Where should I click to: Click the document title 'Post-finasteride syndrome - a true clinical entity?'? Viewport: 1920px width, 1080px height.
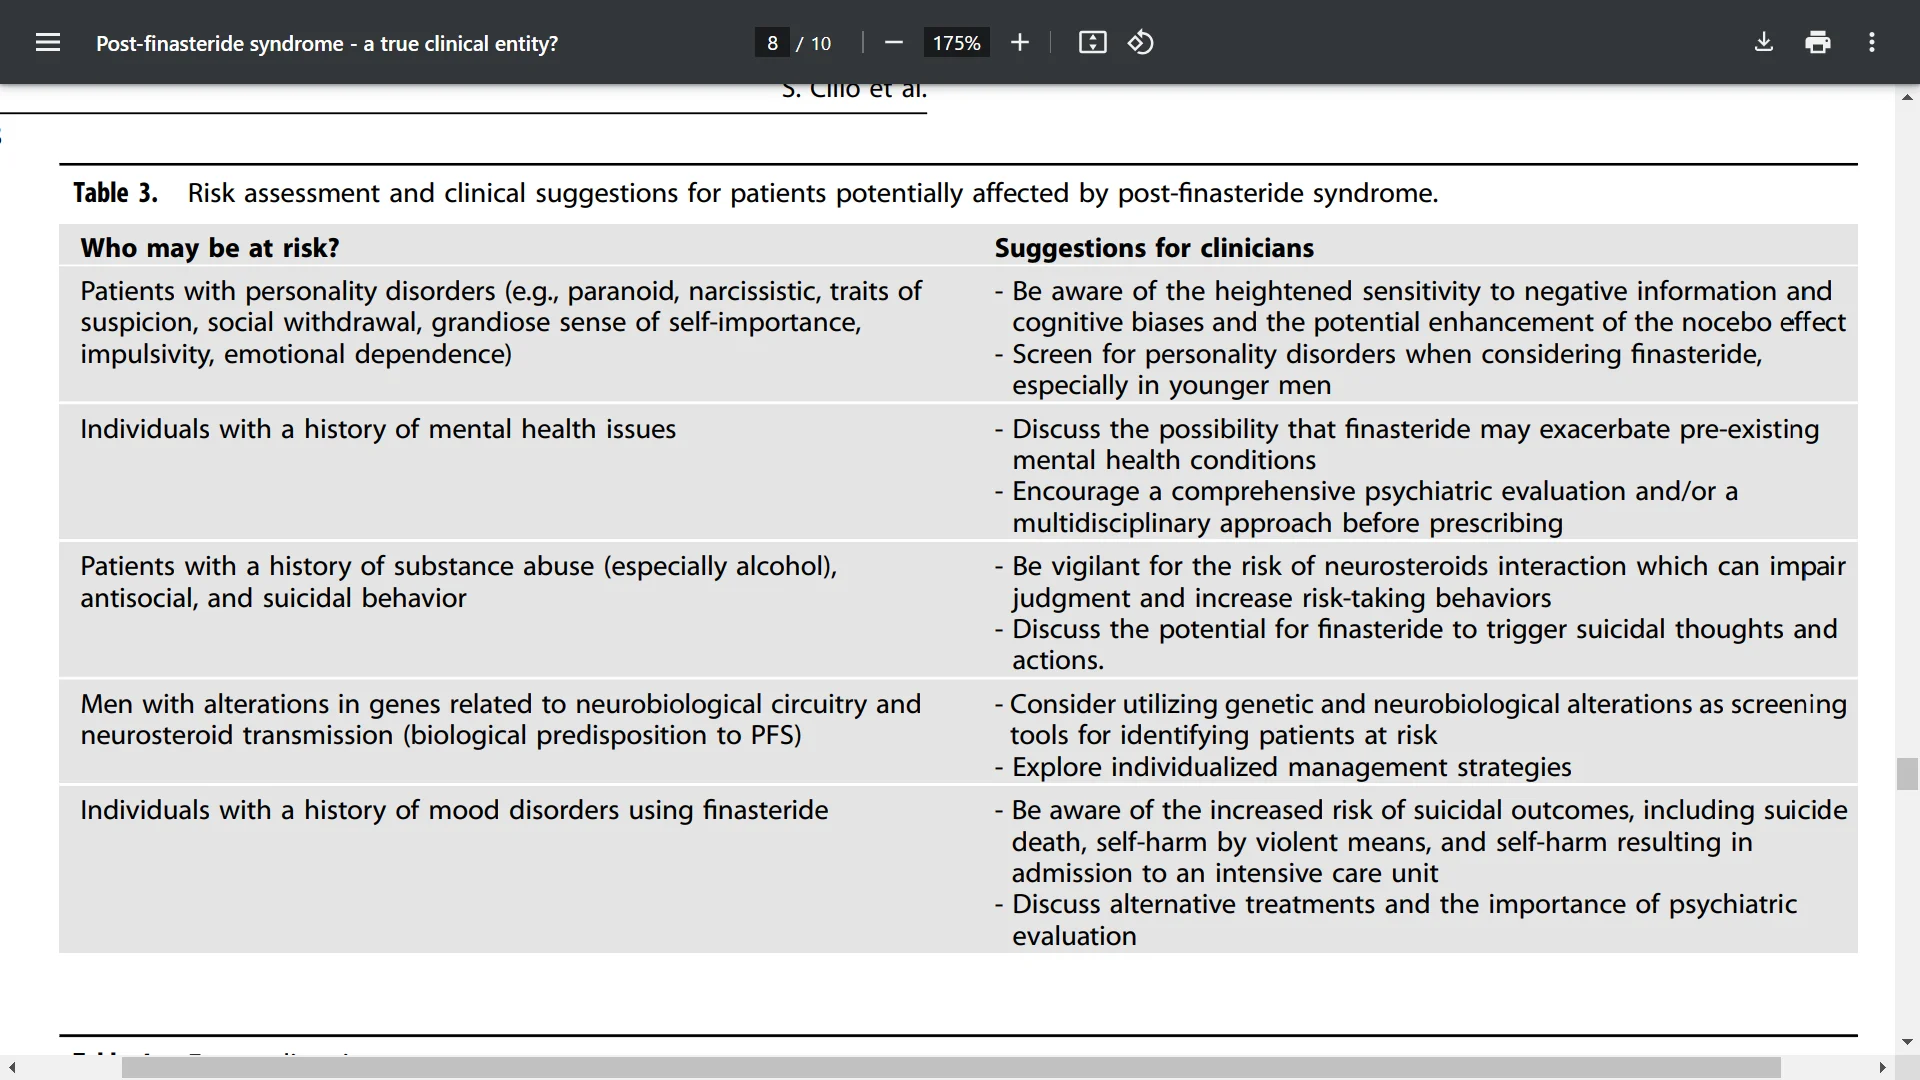click(327, 43)
